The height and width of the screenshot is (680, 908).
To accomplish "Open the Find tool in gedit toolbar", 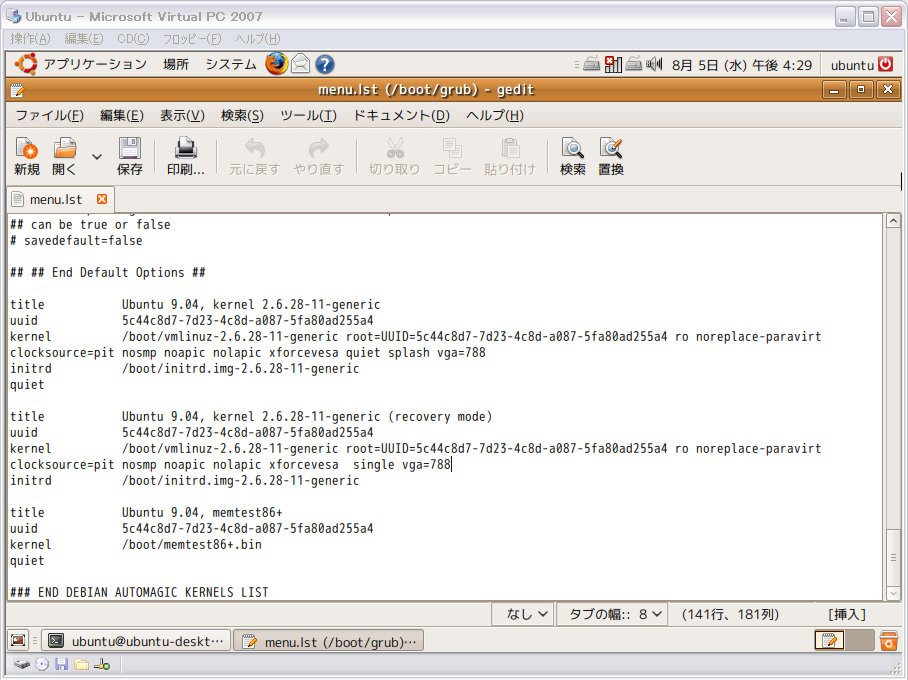I will point(573,156).
